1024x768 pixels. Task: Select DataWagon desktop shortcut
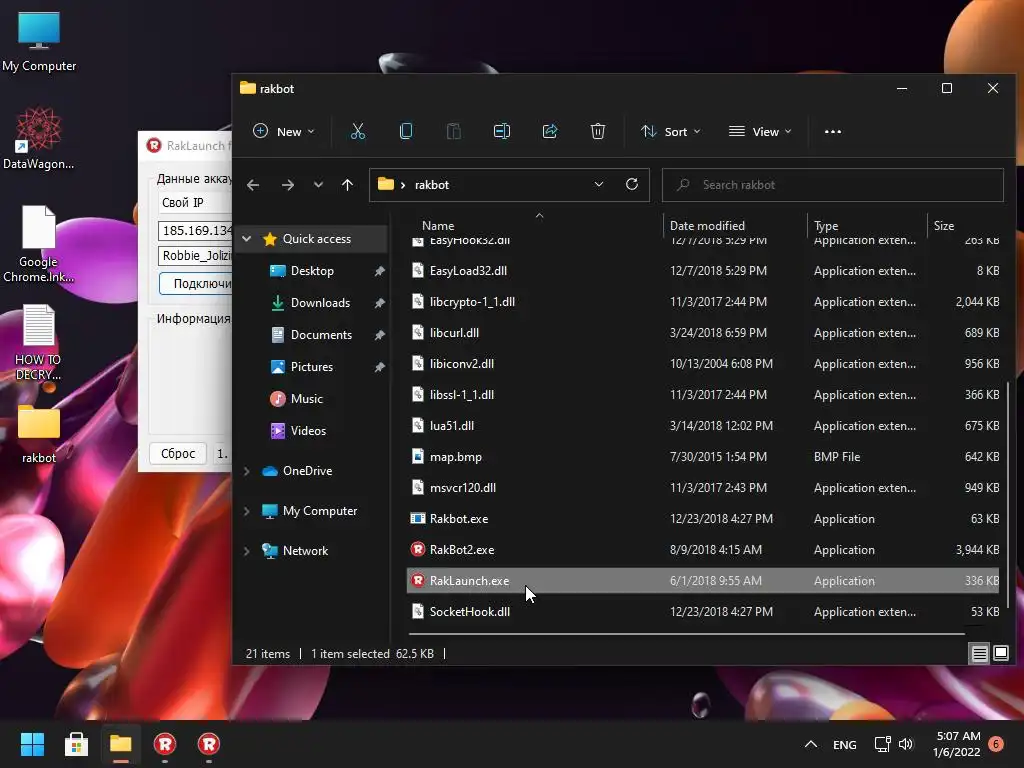point(39,138)
